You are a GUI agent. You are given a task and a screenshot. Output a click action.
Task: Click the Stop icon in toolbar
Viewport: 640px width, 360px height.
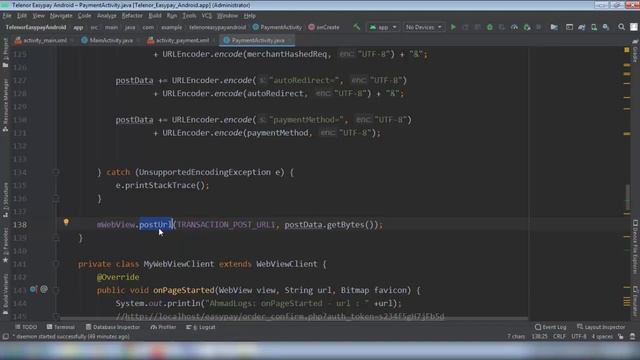point(539,27)
